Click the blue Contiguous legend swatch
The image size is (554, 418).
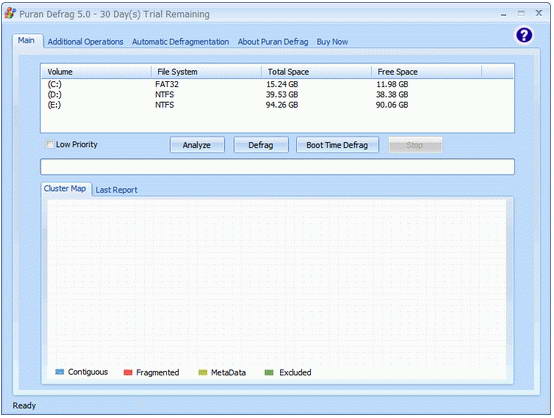pyautogui.click(x=60, y=372)
